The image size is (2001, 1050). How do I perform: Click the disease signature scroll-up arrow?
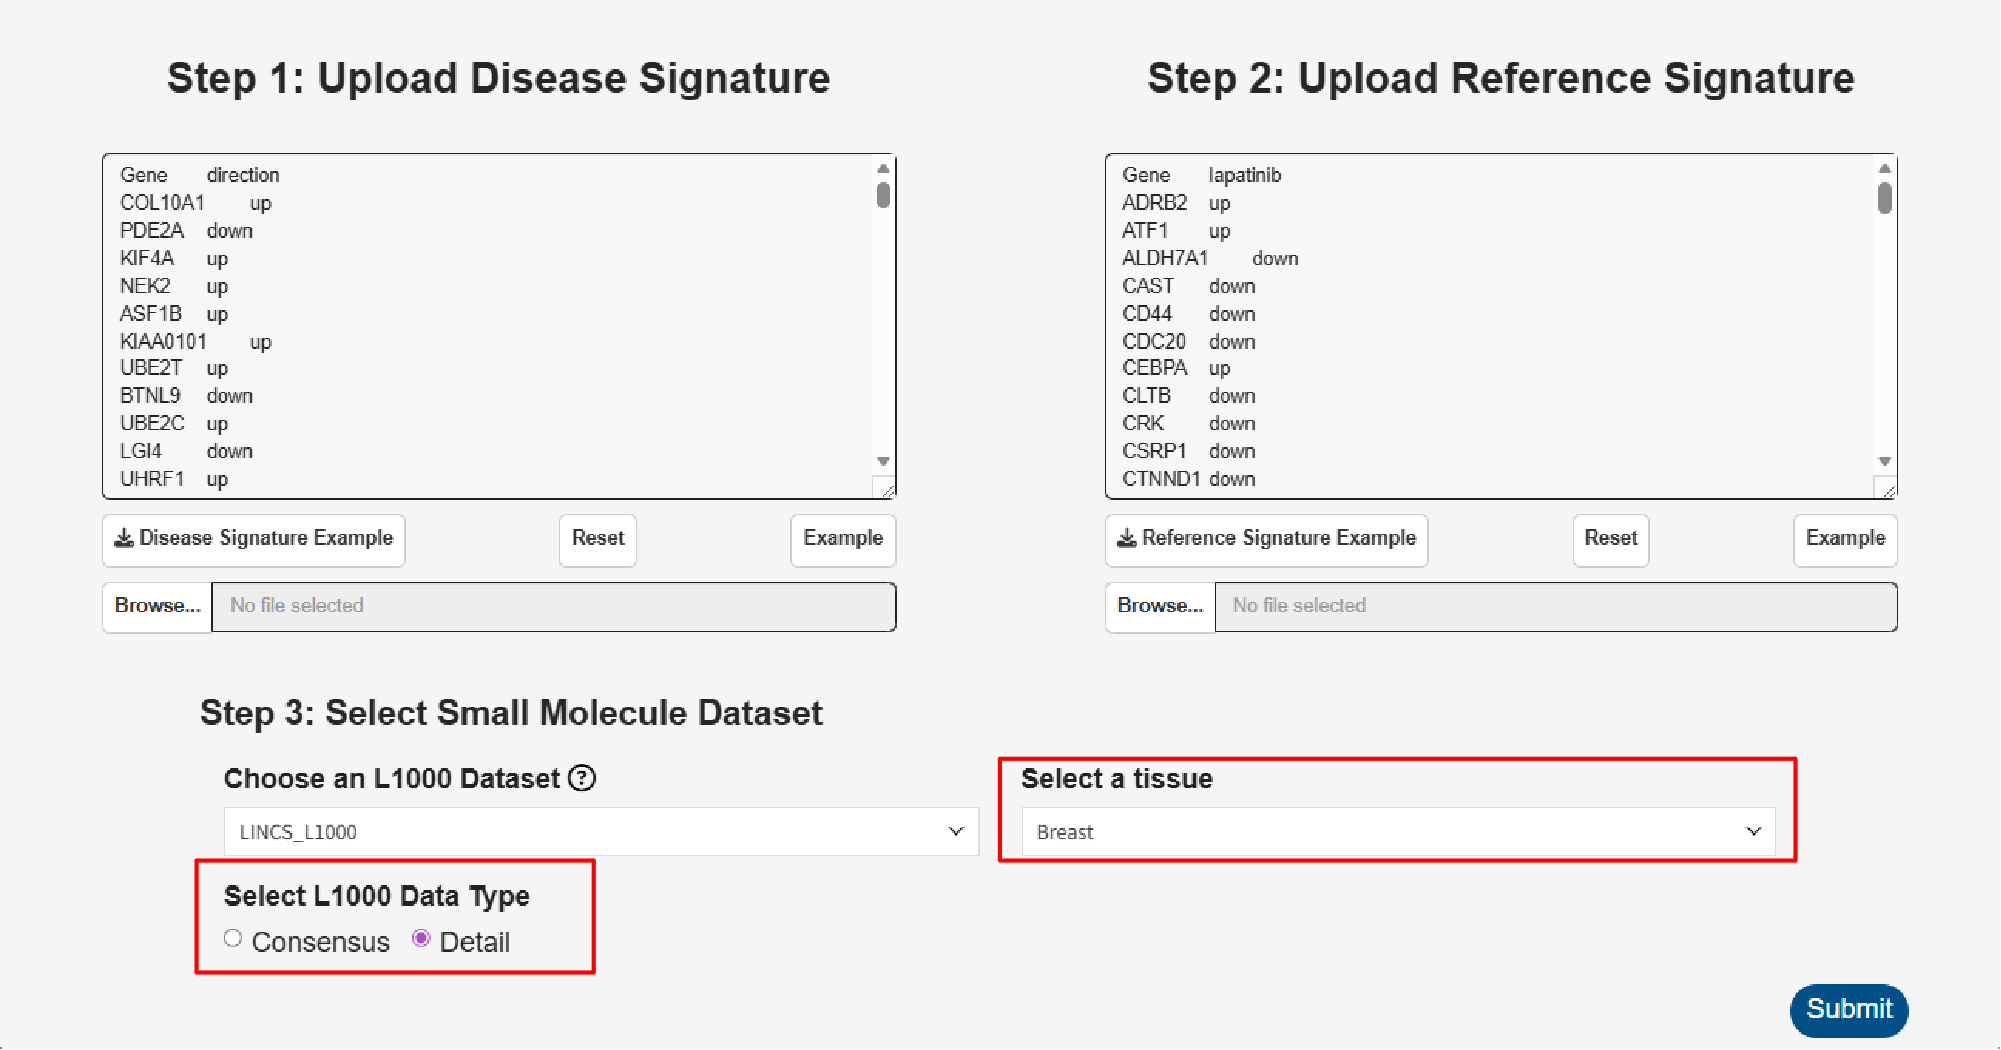point(883,168)
